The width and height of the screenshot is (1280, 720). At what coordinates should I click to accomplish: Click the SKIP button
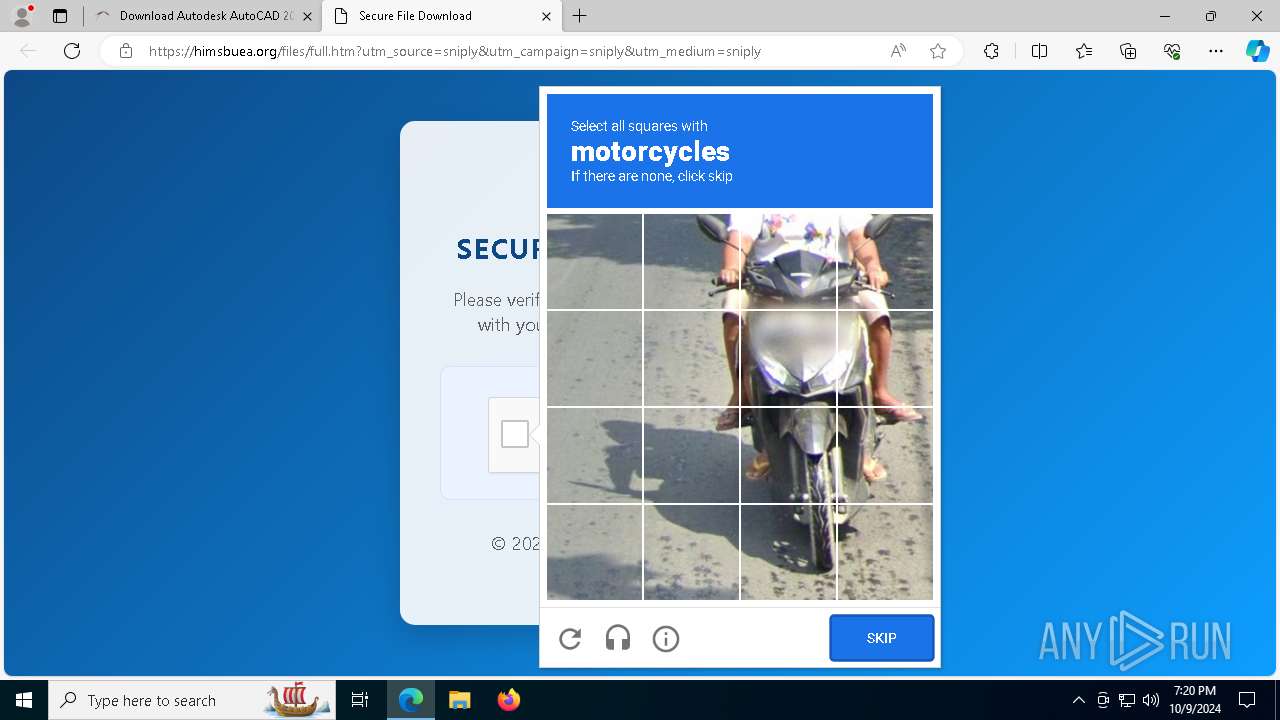881,638
